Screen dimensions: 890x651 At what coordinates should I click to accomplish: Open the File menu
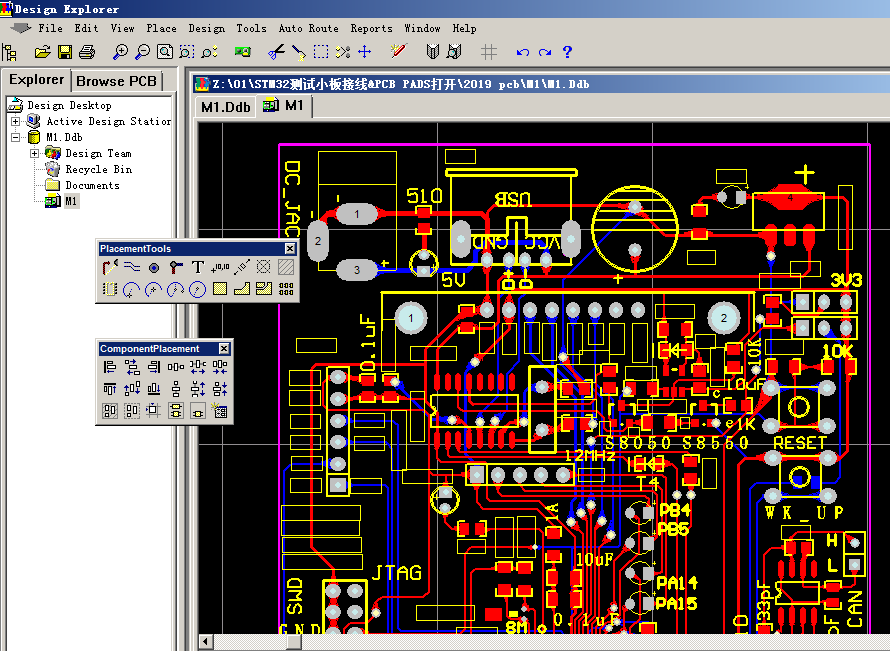tap(51, 28)
